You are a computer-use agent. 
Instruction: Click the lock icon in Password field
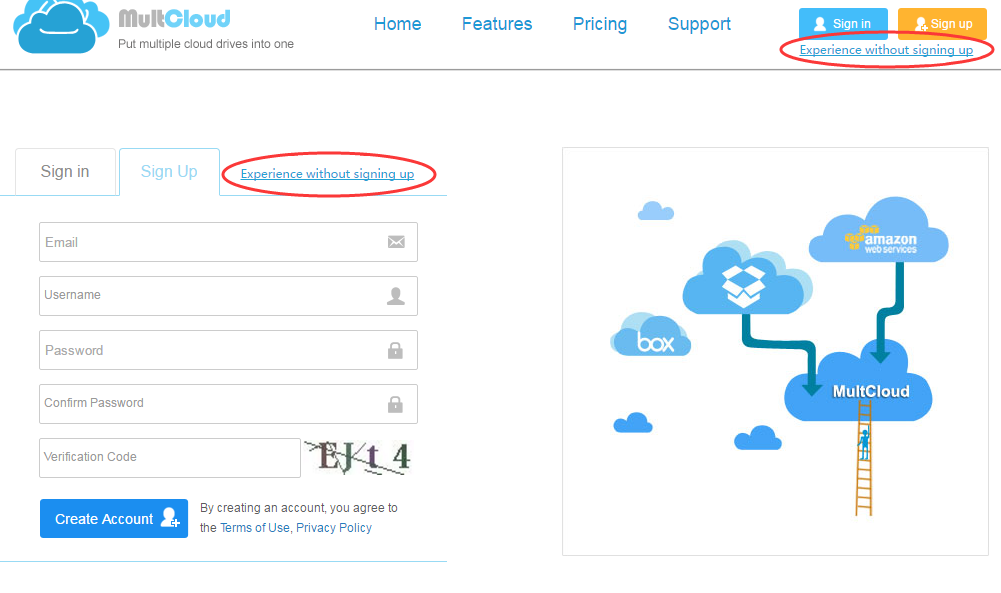[x=395, y=350]
